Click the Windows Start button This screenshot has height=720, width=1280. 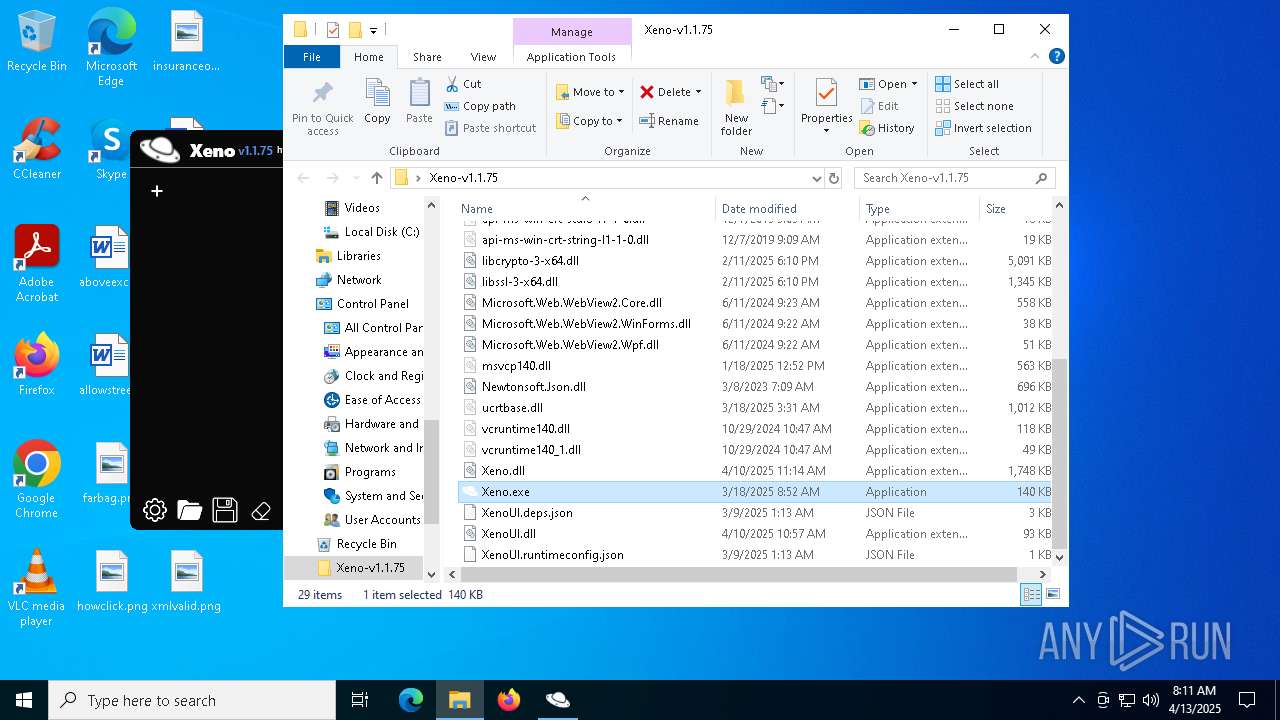24,700
